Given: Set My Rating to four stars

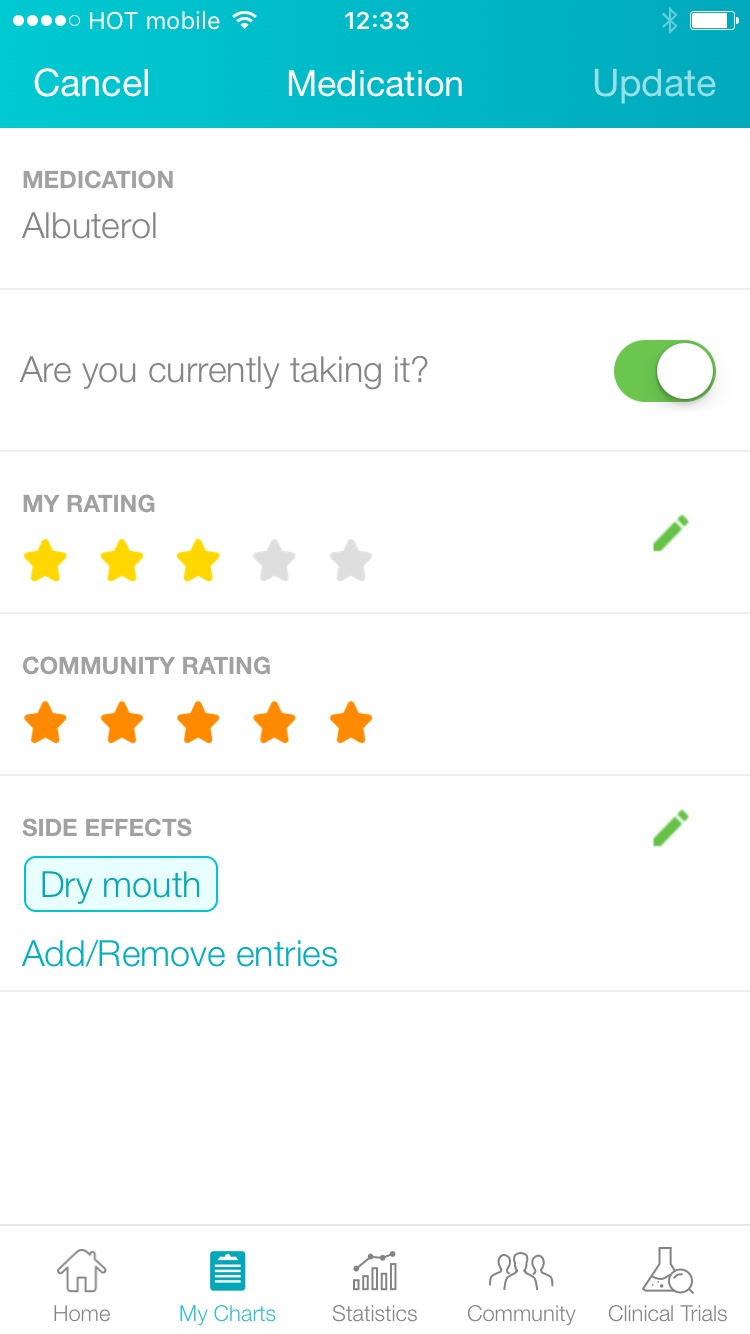Looking at the screenshot, I should pos(274,561).
